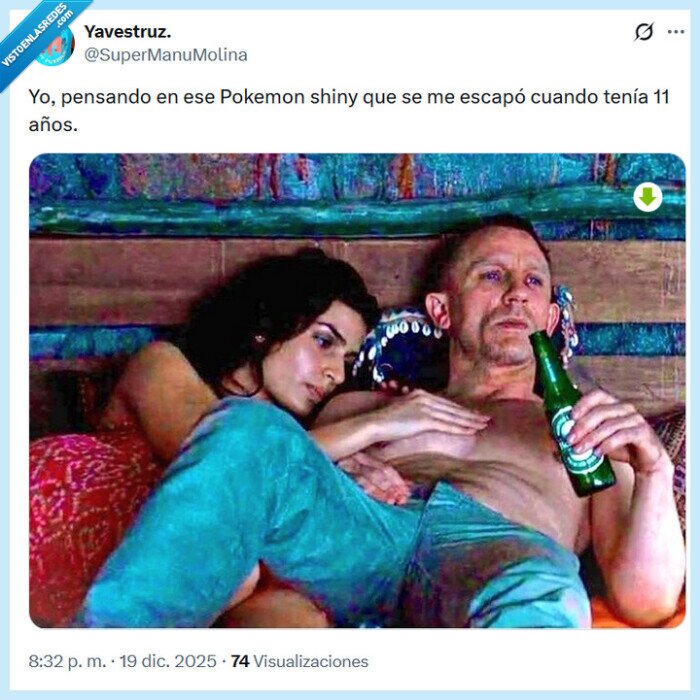Click the word años. in tweet
The height and width of the screenshot is (700, 700).
[53, 125]
